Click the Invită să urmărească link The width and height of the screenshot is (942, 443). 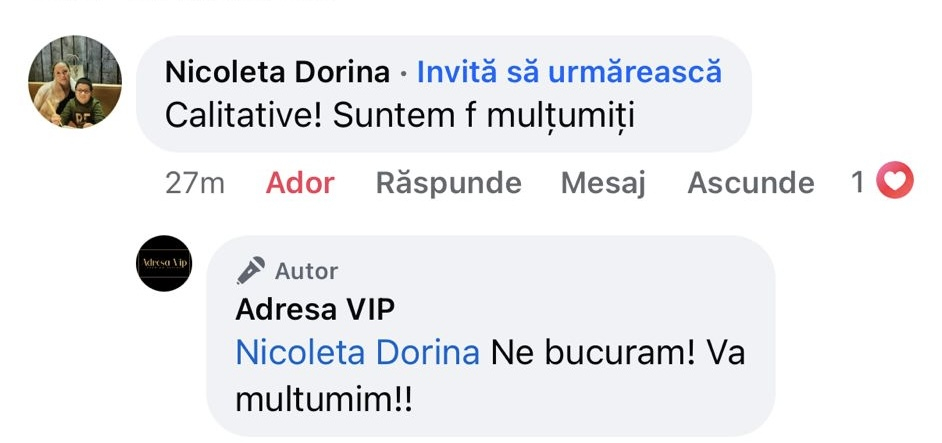569,72
